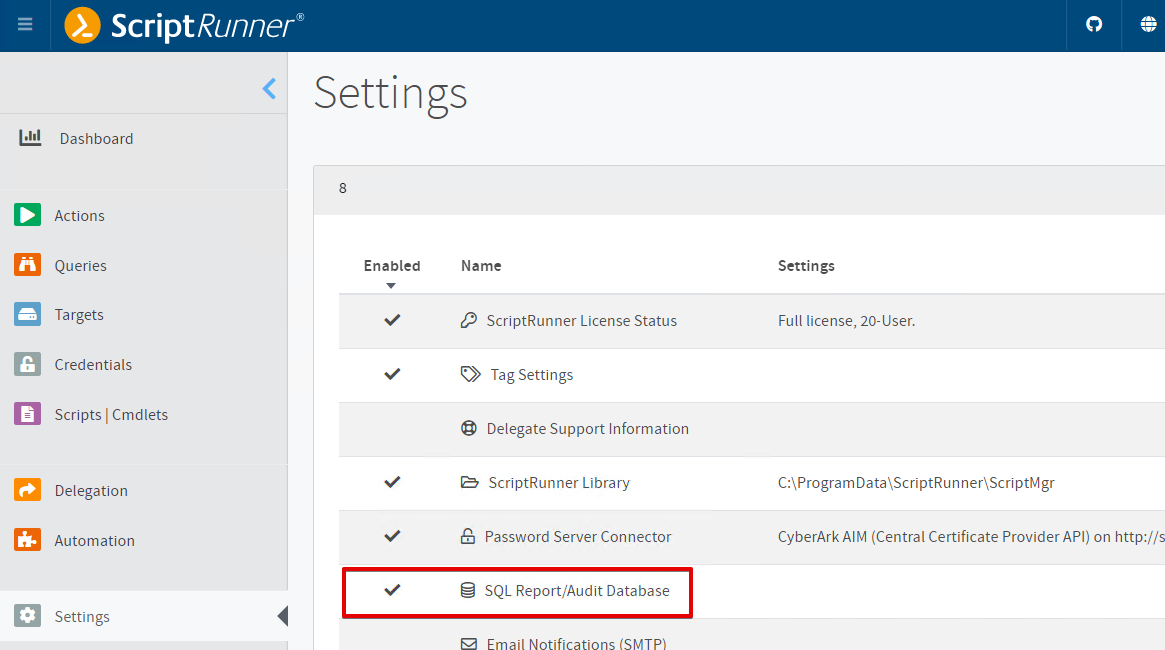
Task: Toggle enabled checkmark for SQL Report/Audit Database
Action: (x=392, y=590)
